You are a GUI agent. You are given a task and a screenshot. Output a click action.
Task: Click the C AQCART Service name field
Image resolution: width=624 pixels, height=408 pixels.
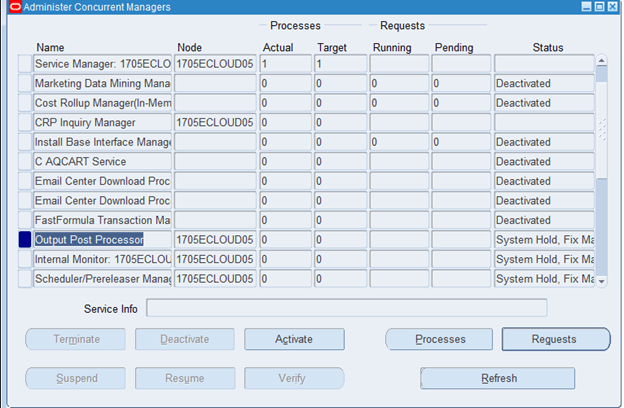(x=102, y=162)
